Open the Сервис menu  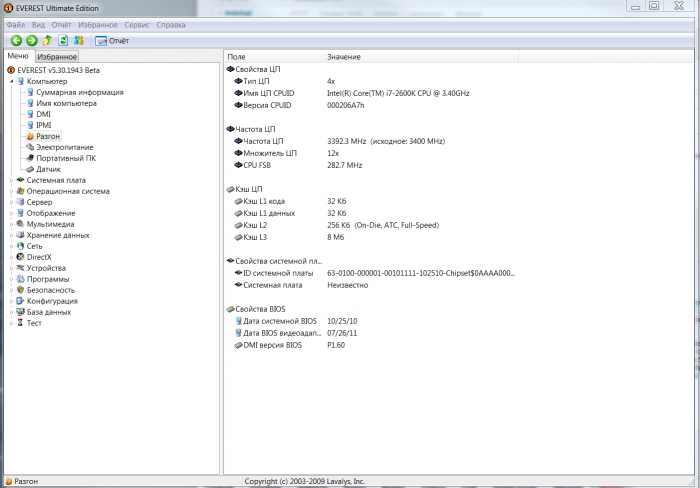[137, 25]
